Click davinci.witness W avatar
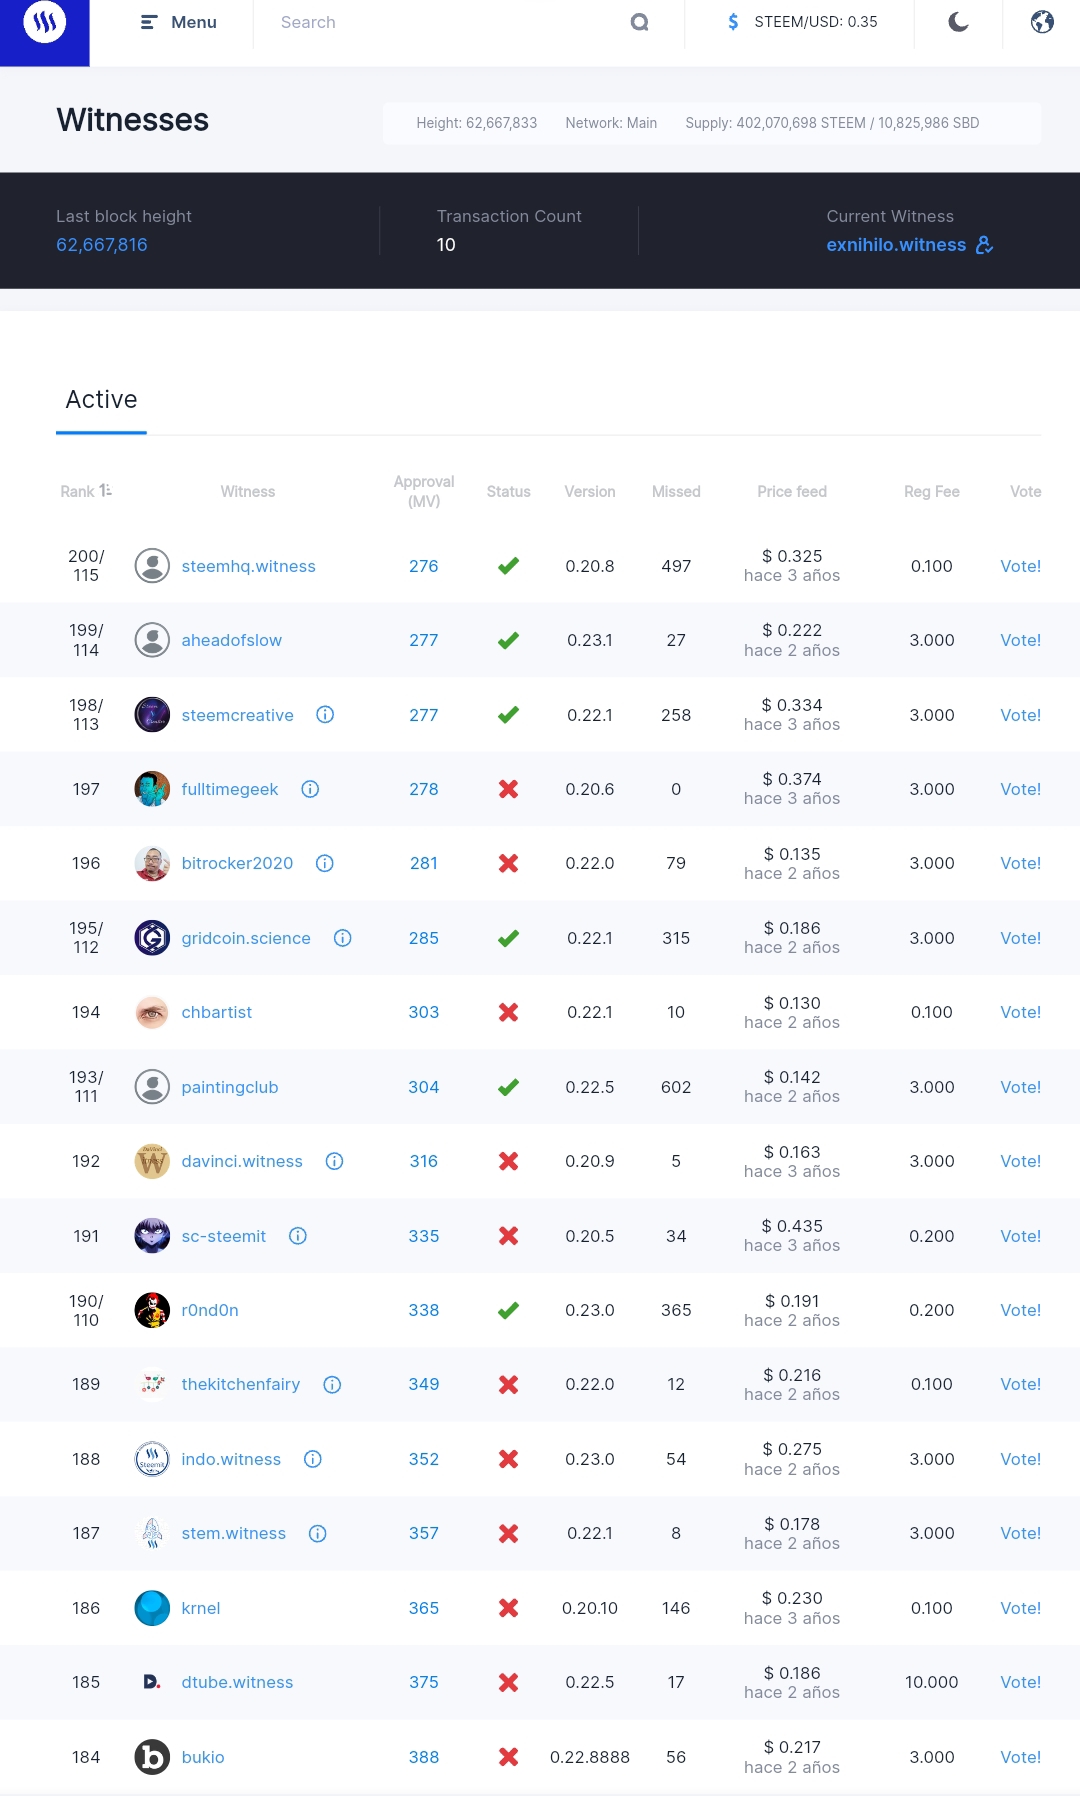 (x=152, y=1161)
